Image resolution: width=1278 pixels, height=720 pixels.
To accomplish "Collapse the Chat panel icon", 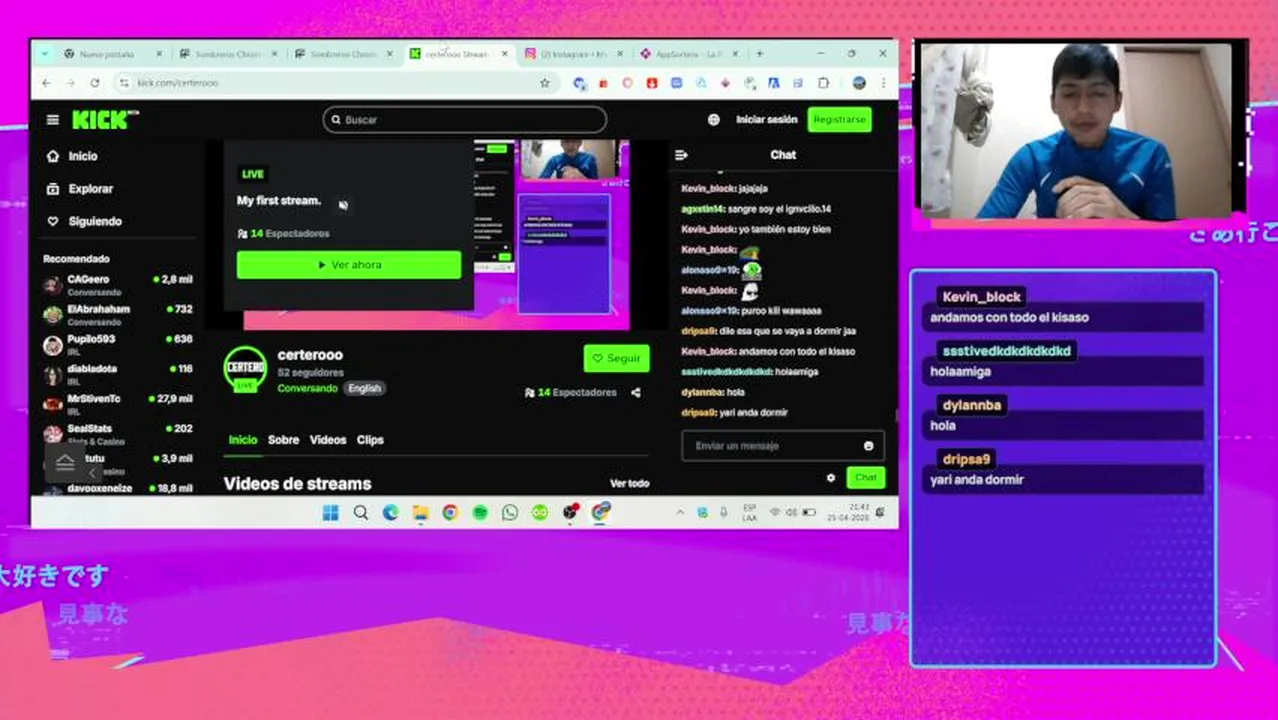I will pos(682,155).
